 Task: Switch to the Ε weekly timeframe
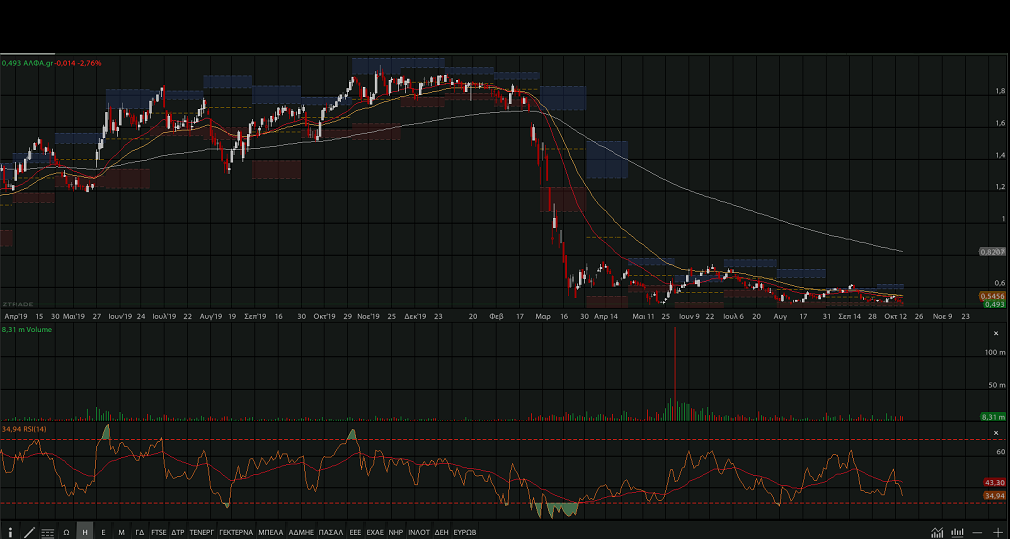(x=103, y=532)
